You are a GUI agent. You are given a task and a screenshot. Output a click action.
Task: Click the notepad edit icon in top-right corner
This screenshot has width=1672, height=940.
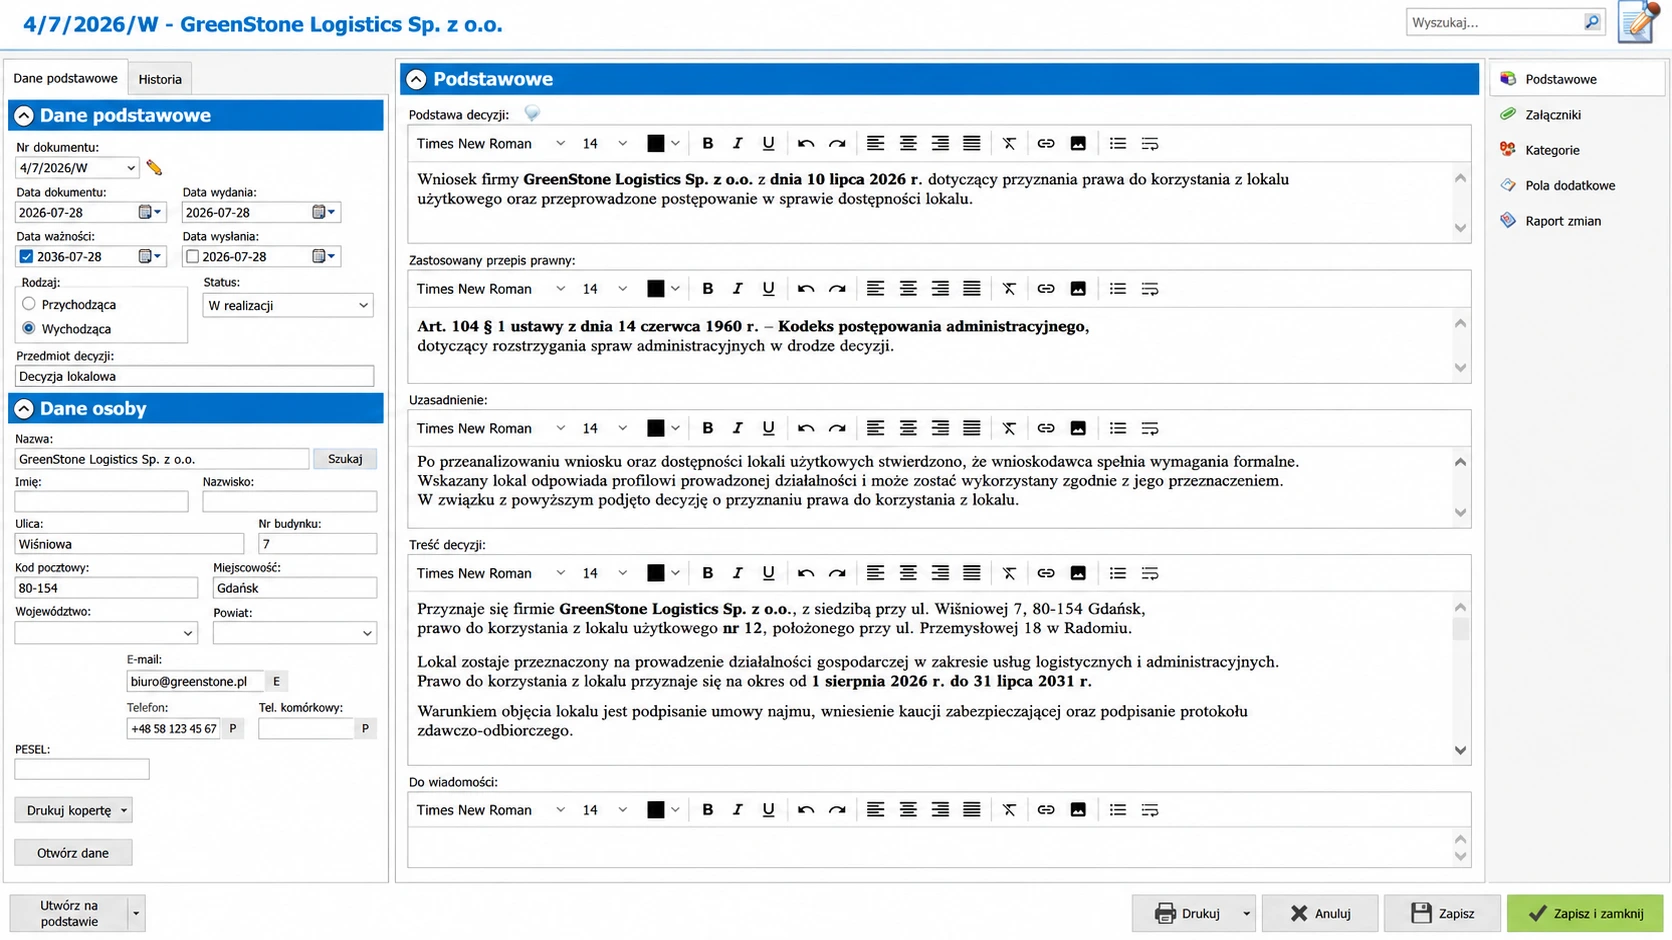point(1638,22)
